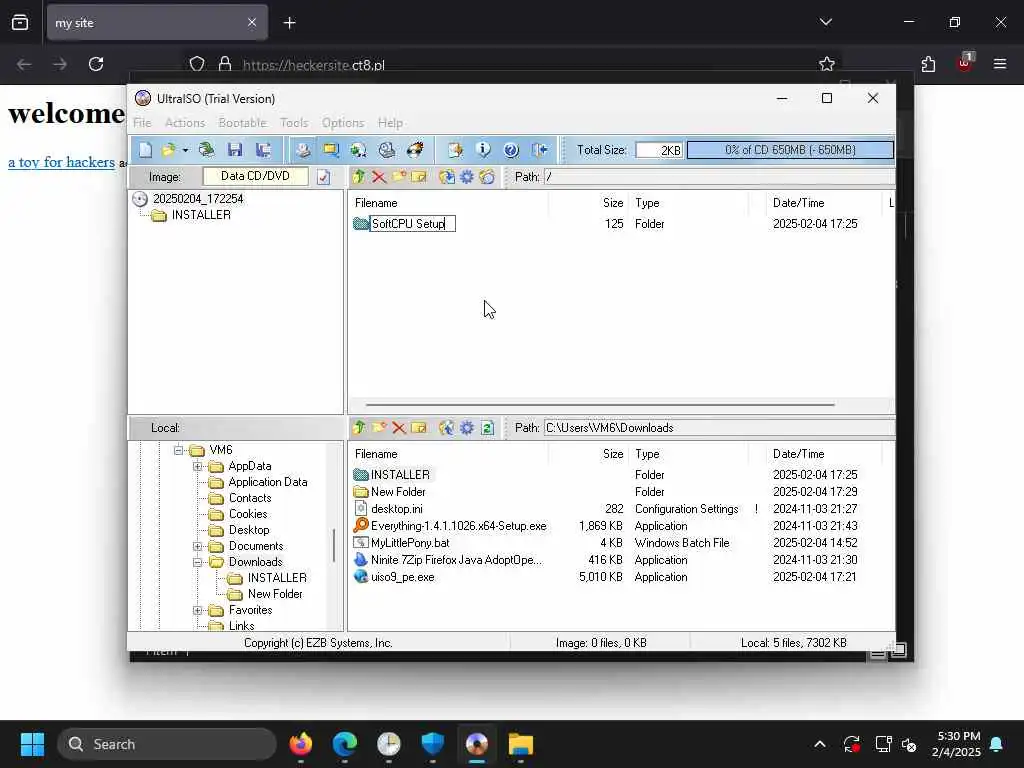Click the Open CD/DVD toolbar icon
The image size is (1024, 768).
pos(207,150)
